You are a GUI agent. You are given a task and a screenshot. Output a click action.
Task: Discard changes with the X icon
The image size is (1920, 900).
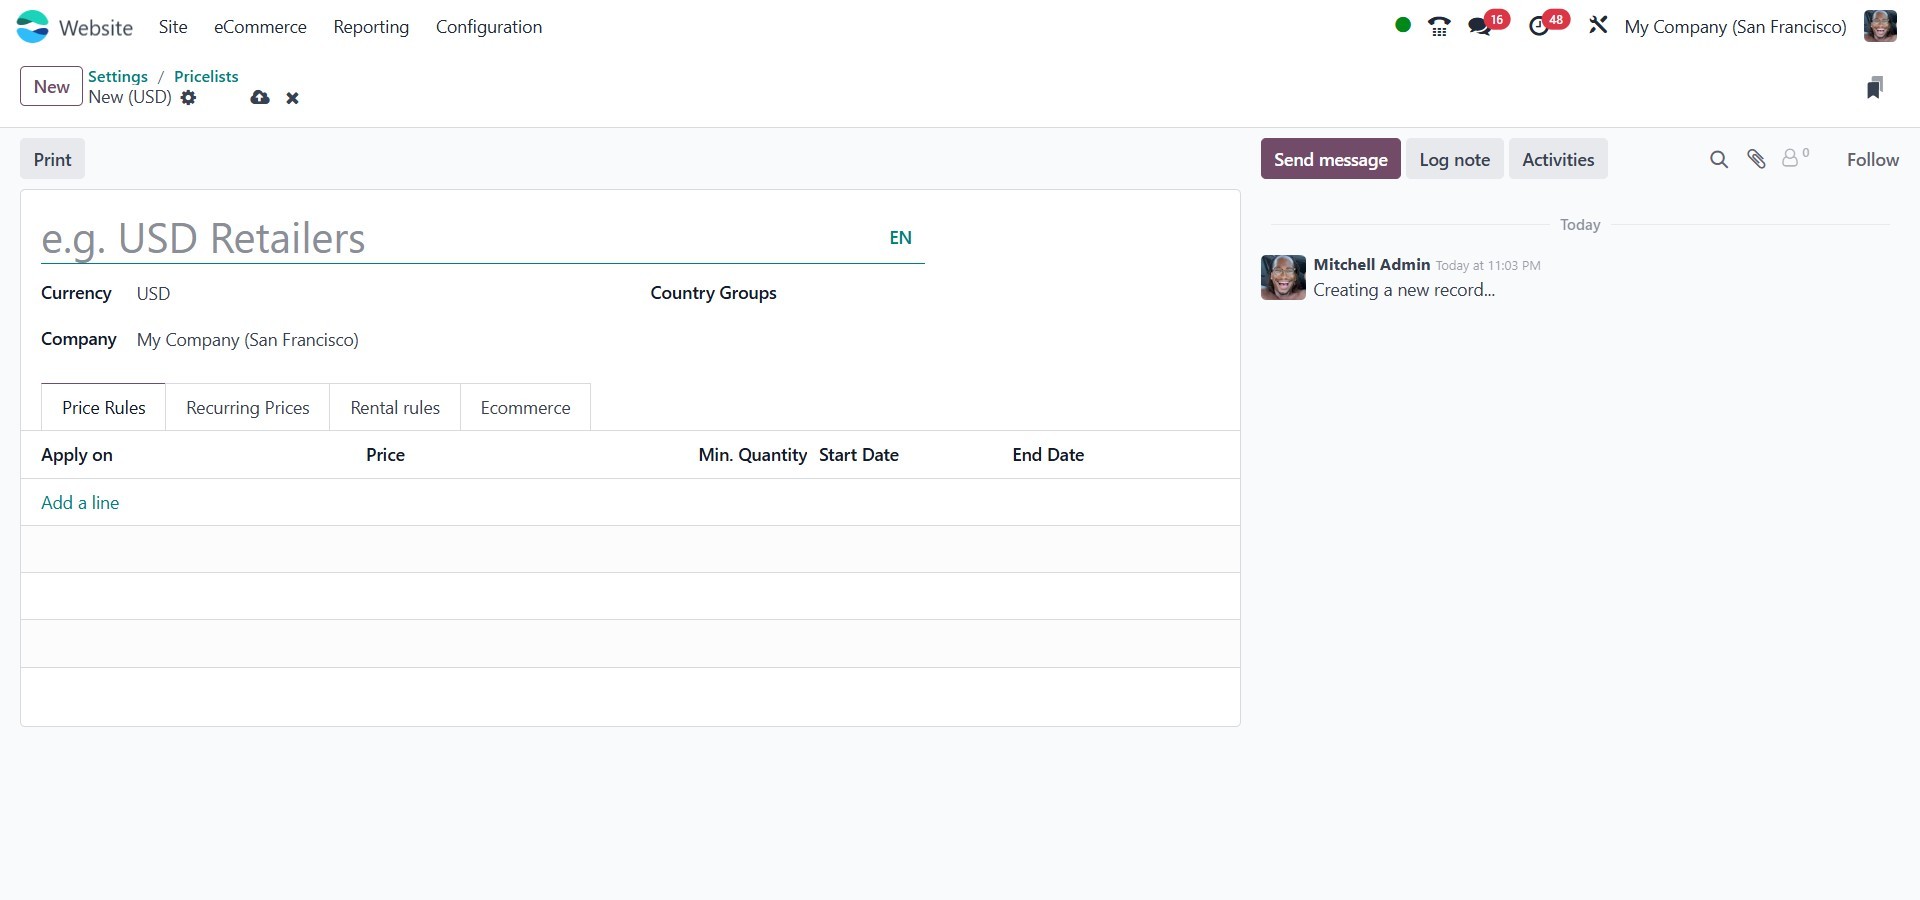click(292, 98)
